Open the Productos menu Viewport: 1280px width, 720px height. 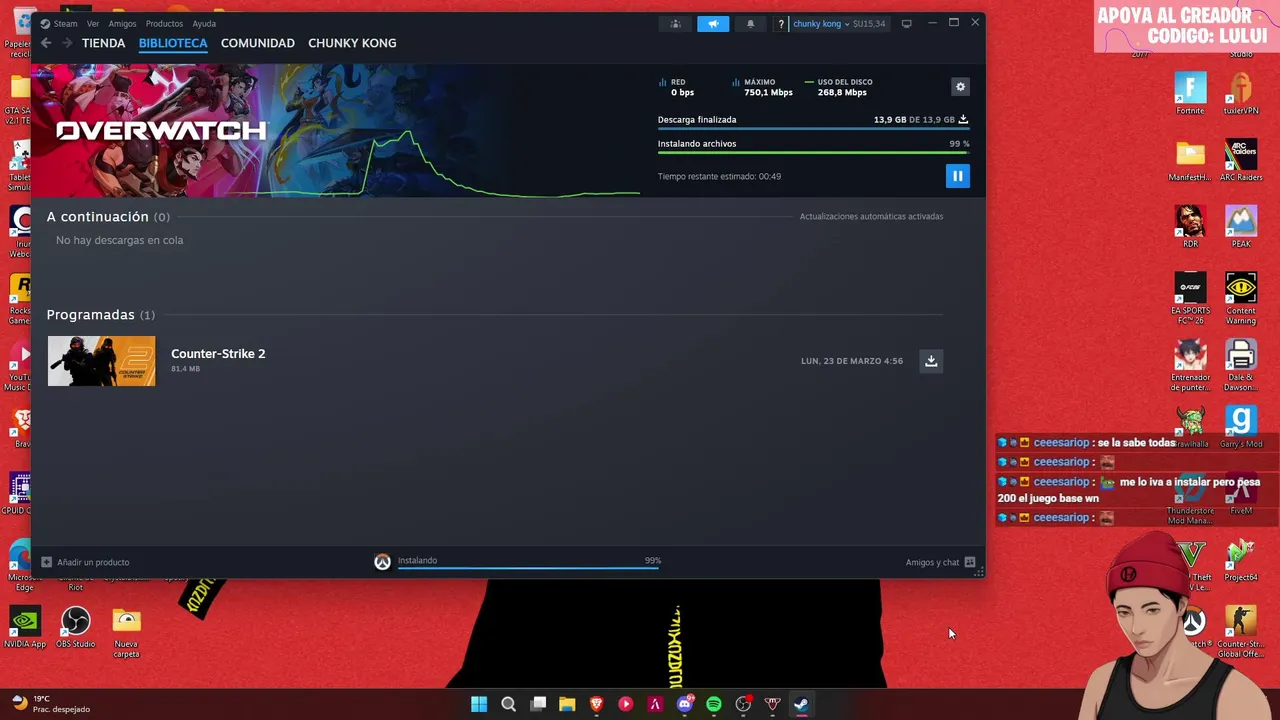tap(164, 23)
